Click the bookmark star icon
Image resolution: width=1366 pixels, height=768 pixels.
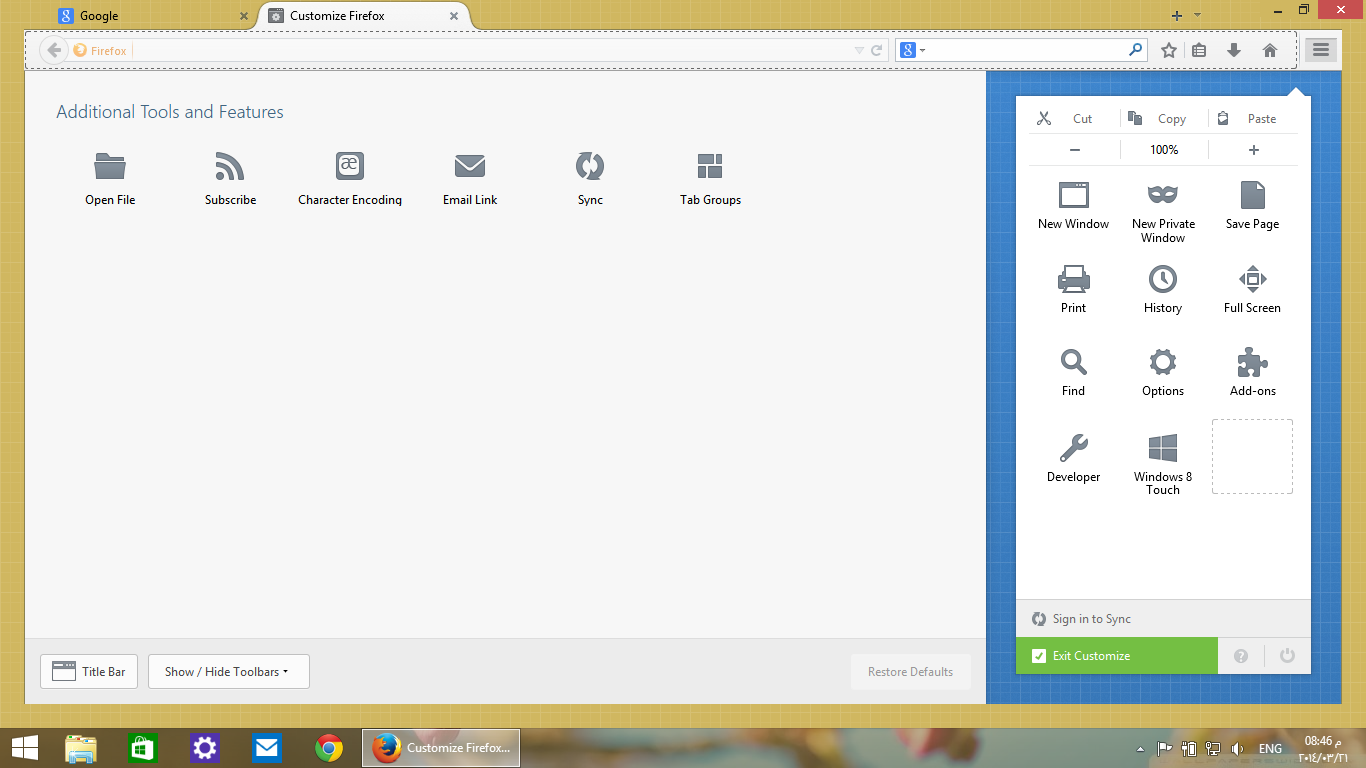1168,50
